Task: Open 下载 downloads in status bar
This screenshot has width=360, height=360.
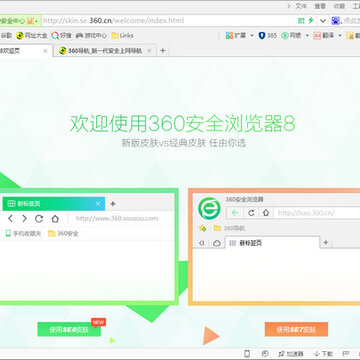Action: 323,354
